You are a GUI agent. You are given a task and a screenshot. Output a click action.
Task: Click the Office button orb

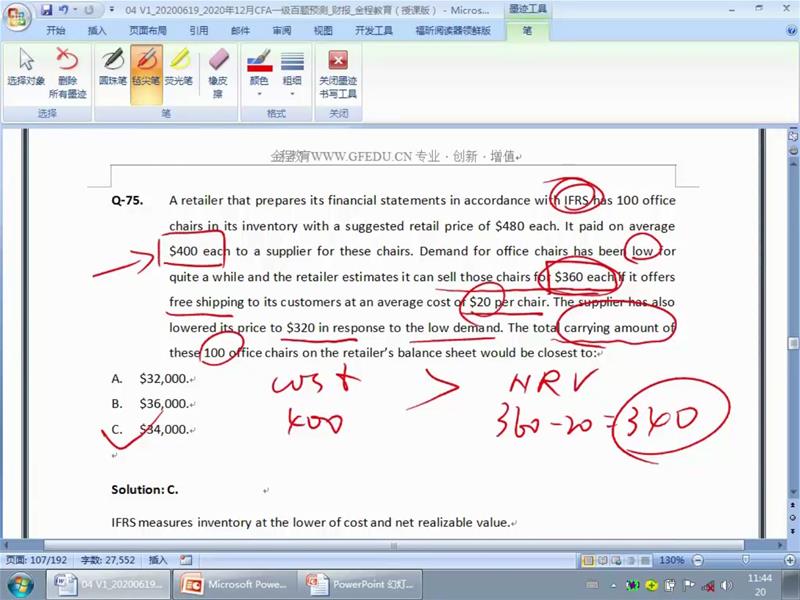pyautogui.click(x=17, y=17)
